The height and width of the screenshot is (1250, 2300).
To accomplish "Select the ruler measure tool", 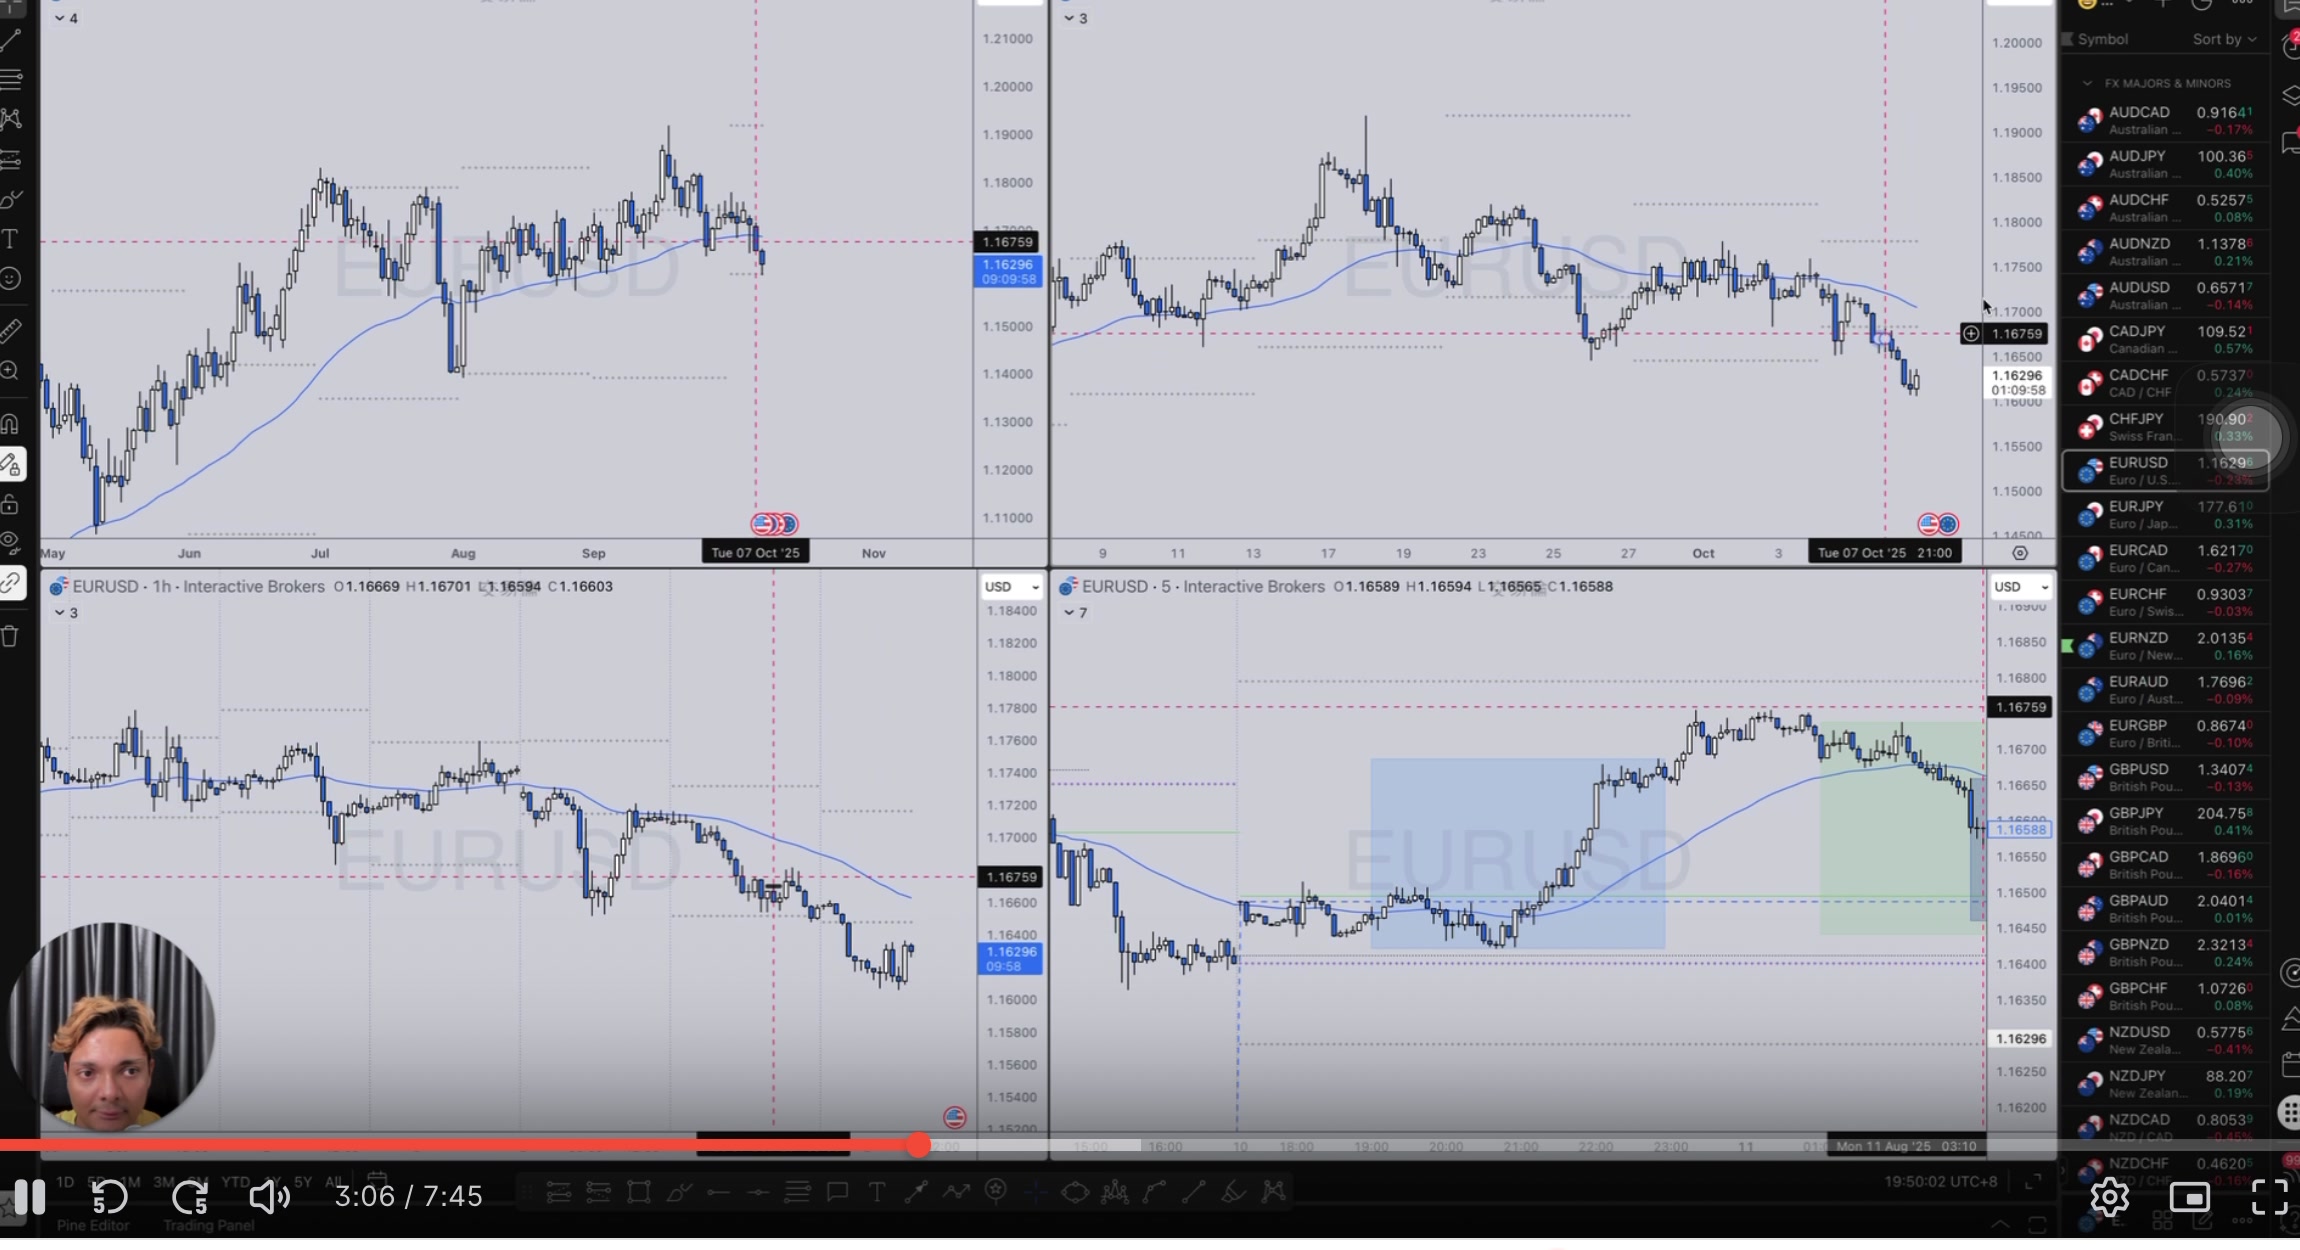I will click(x=10, y=330).
